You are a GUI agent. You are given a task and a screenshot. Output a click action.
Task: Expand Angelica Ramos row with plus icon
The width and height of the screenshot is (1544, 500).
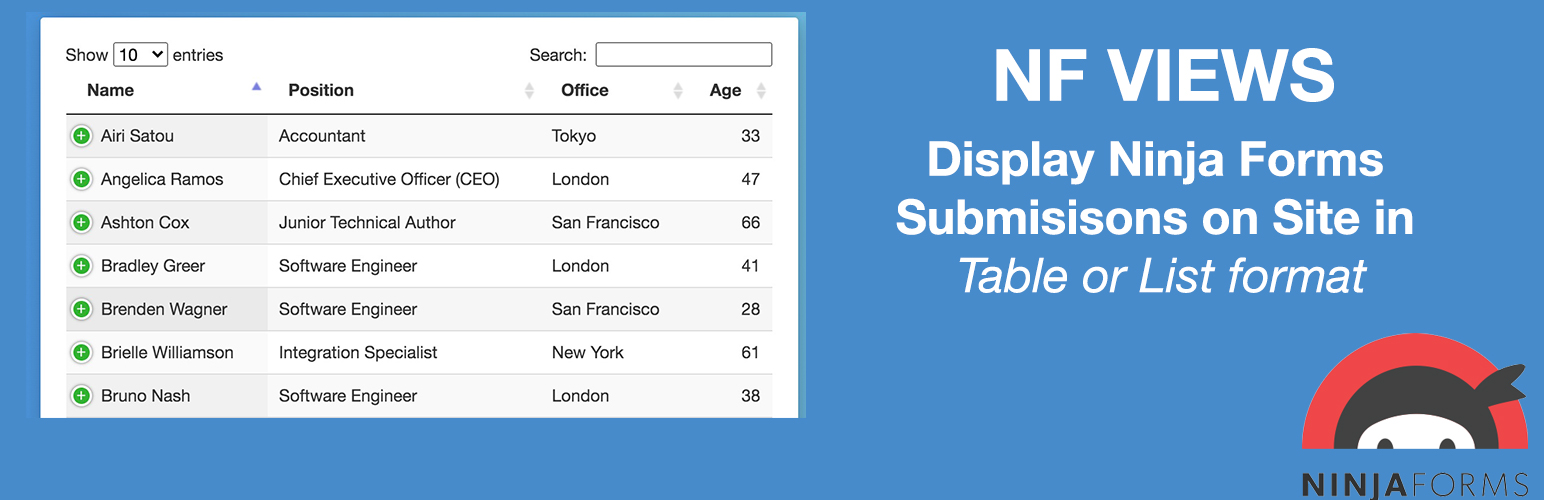81,180
